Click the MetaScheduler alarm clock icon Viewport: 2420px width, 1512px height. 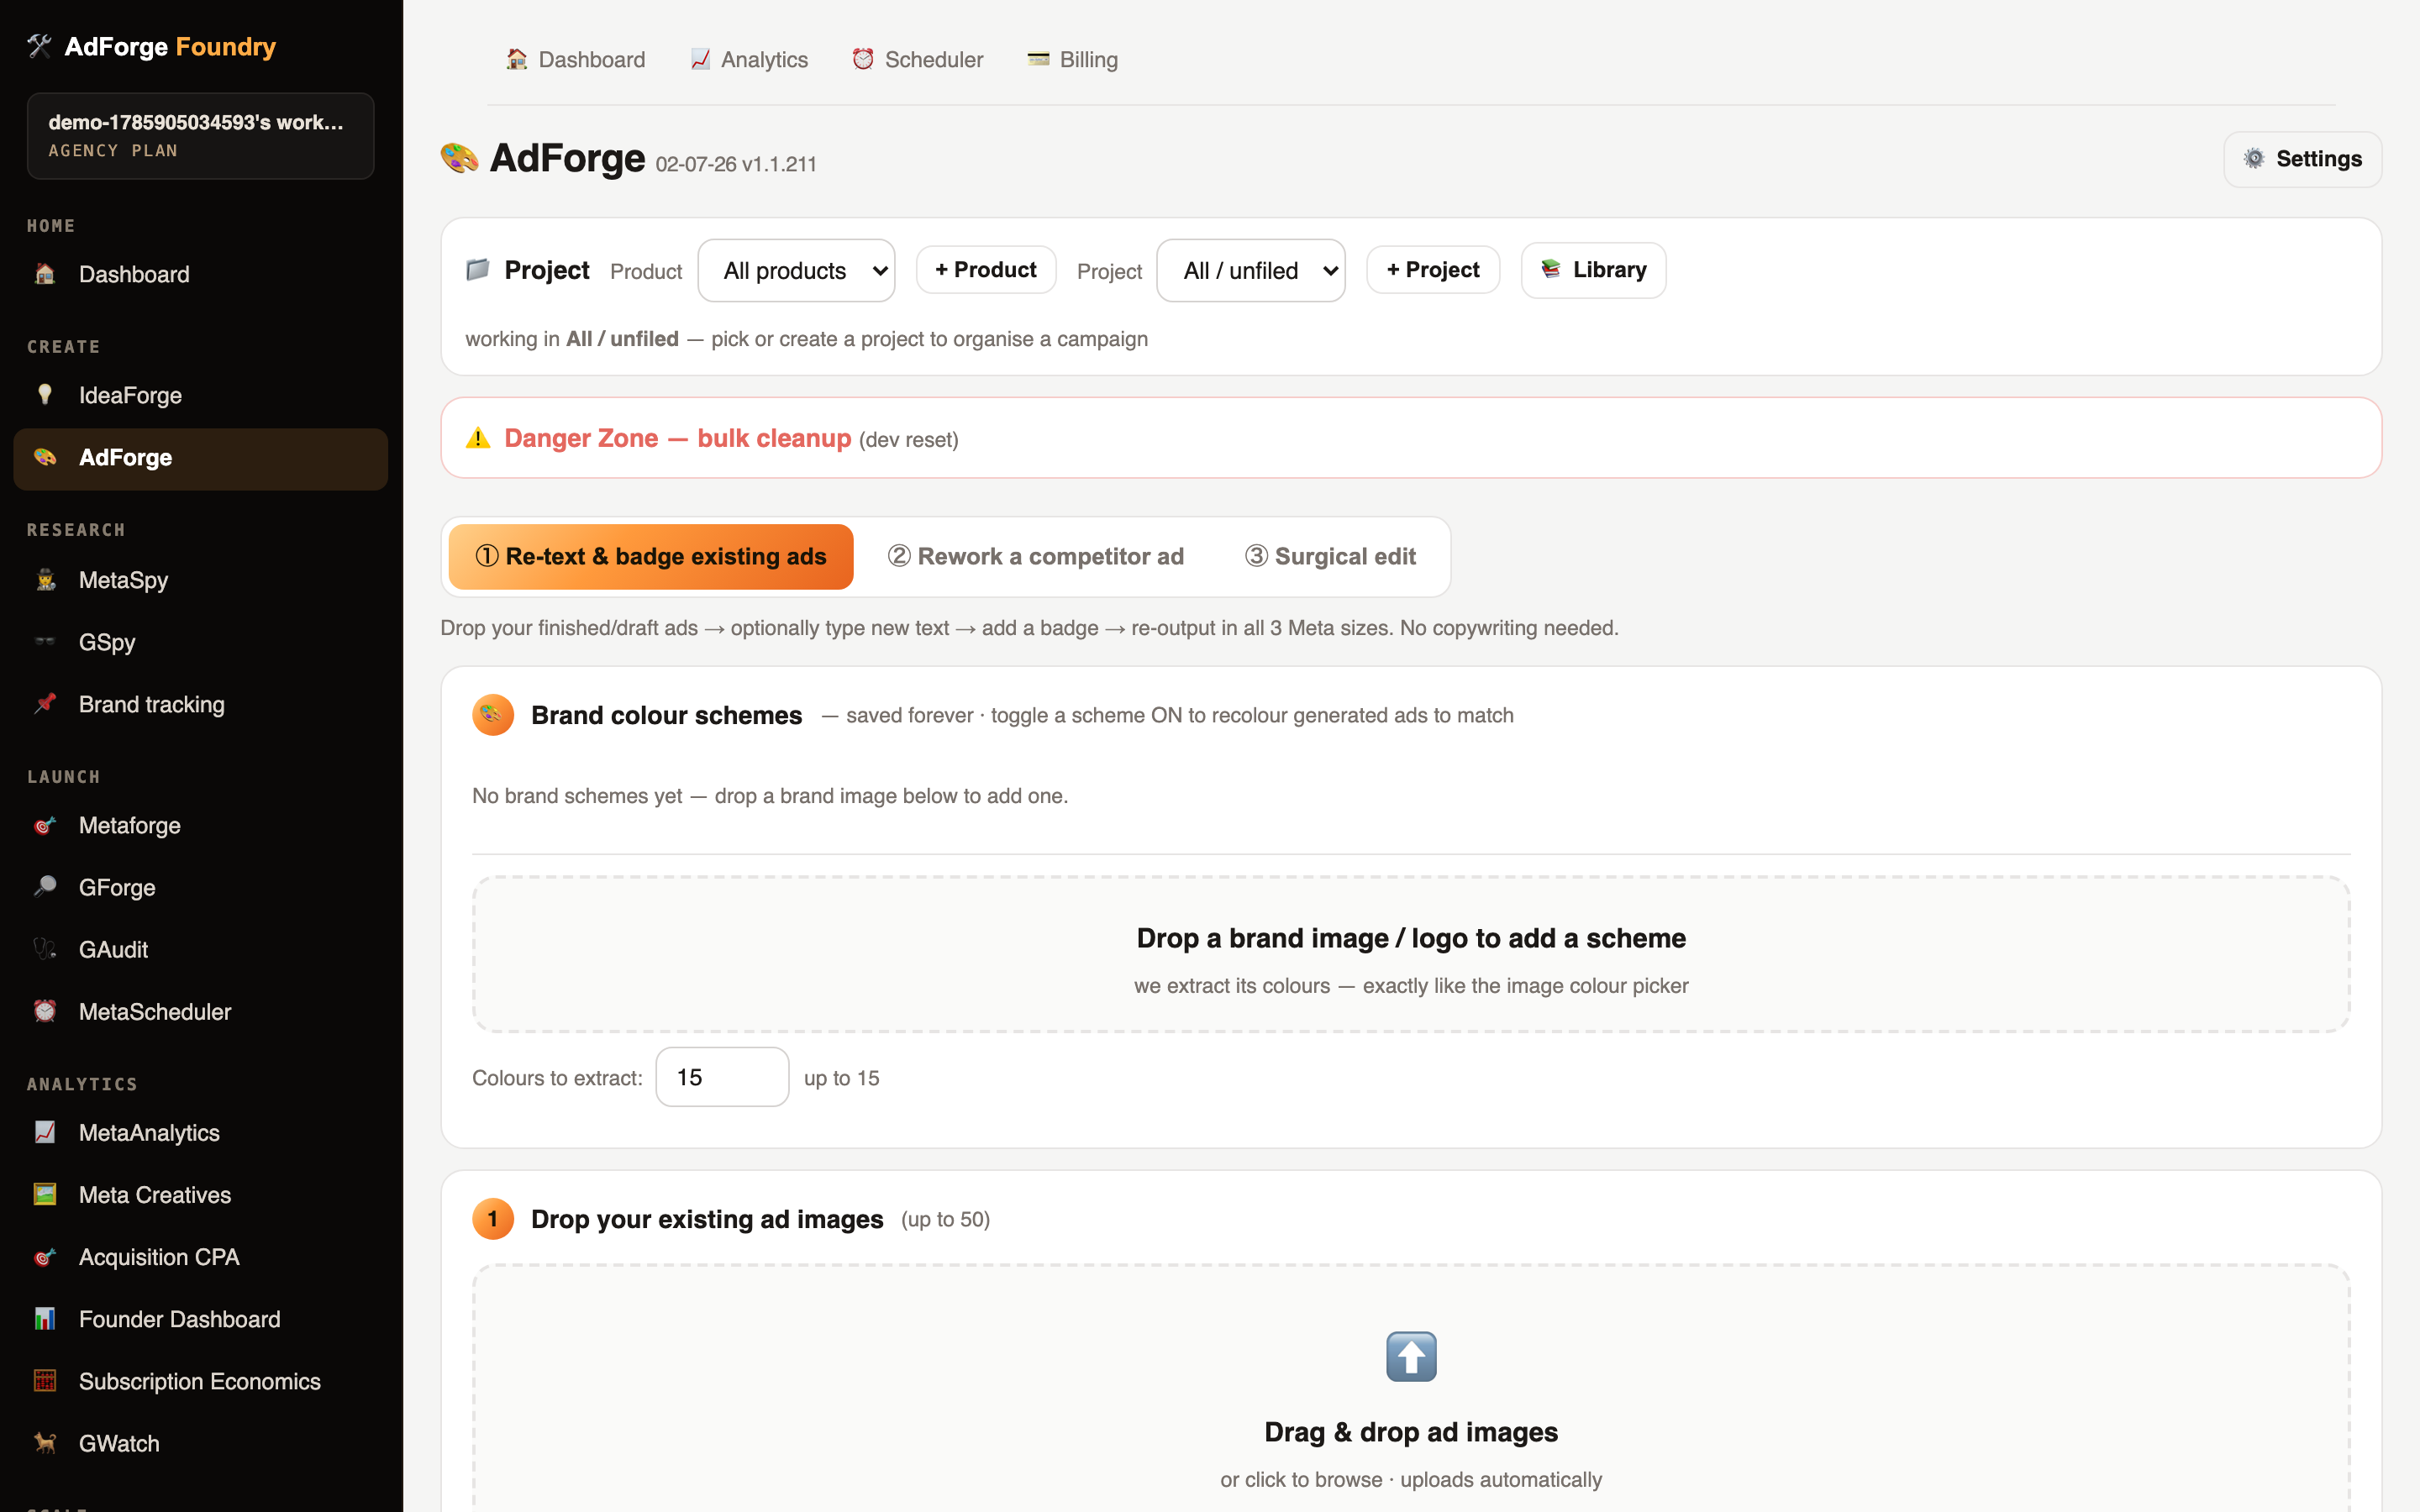tap(45, 1011)
